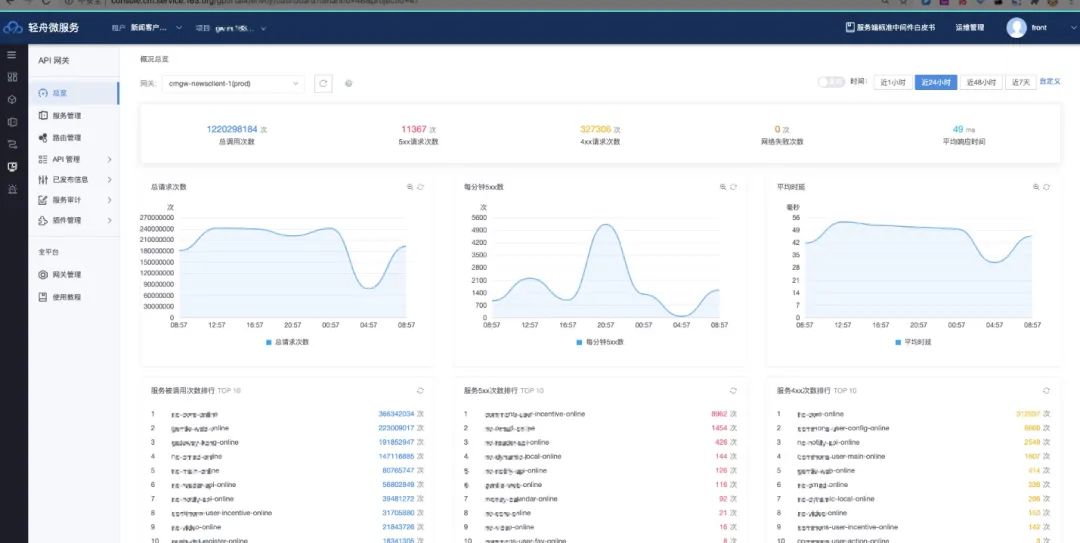Viewport: 1080px width, 543px height.
Task: Click the gear icon beside gateway refresh
Action: (x=349, y=84)
